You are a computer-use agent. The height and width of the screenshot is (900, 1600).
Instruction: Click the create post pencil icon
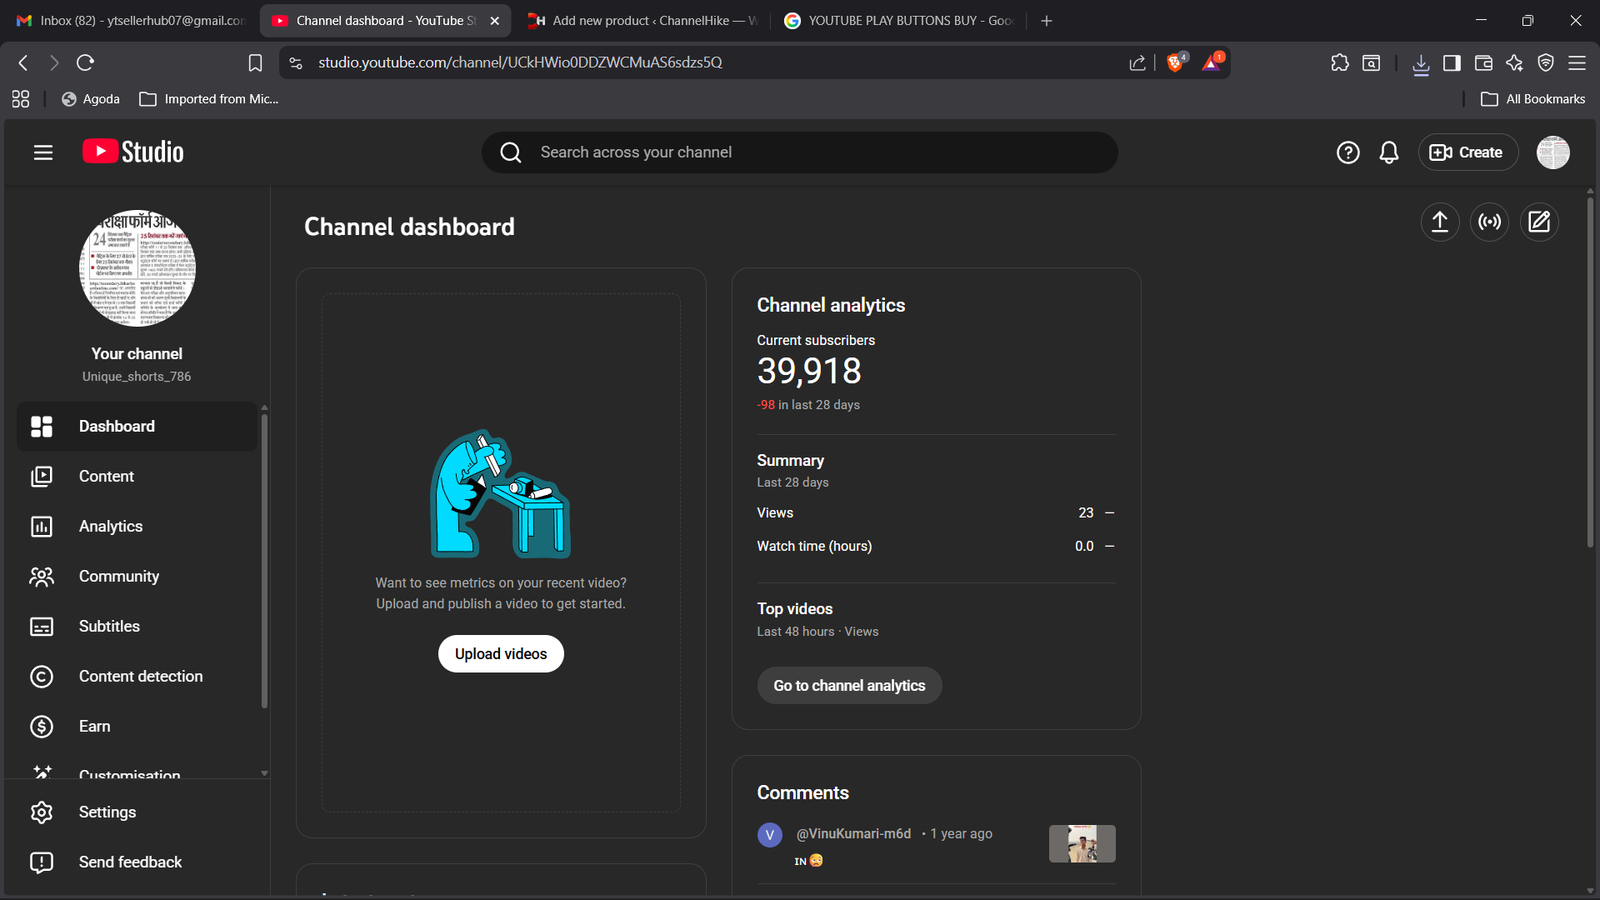coord(1539,222)
